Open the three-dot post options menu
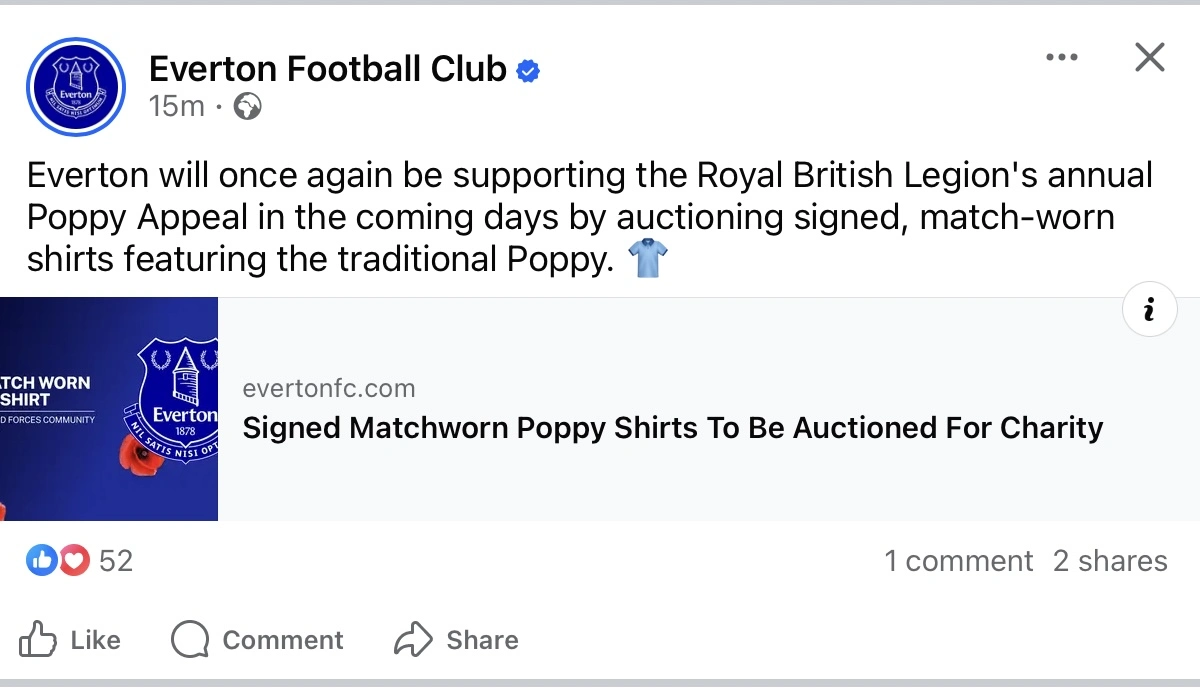Screen dimensions: 1200x692 (x=1061, y=58)
